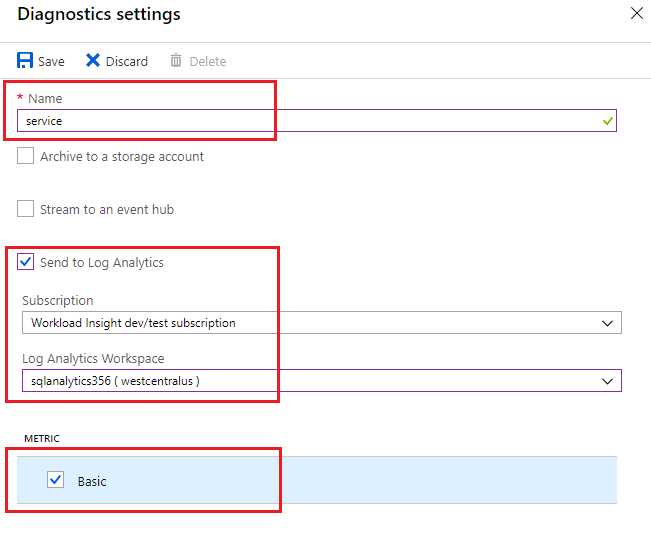The width and height of the screenshot is (651, 535).
Task: Click the Delete trash can icon
Action: pos(176,61)
